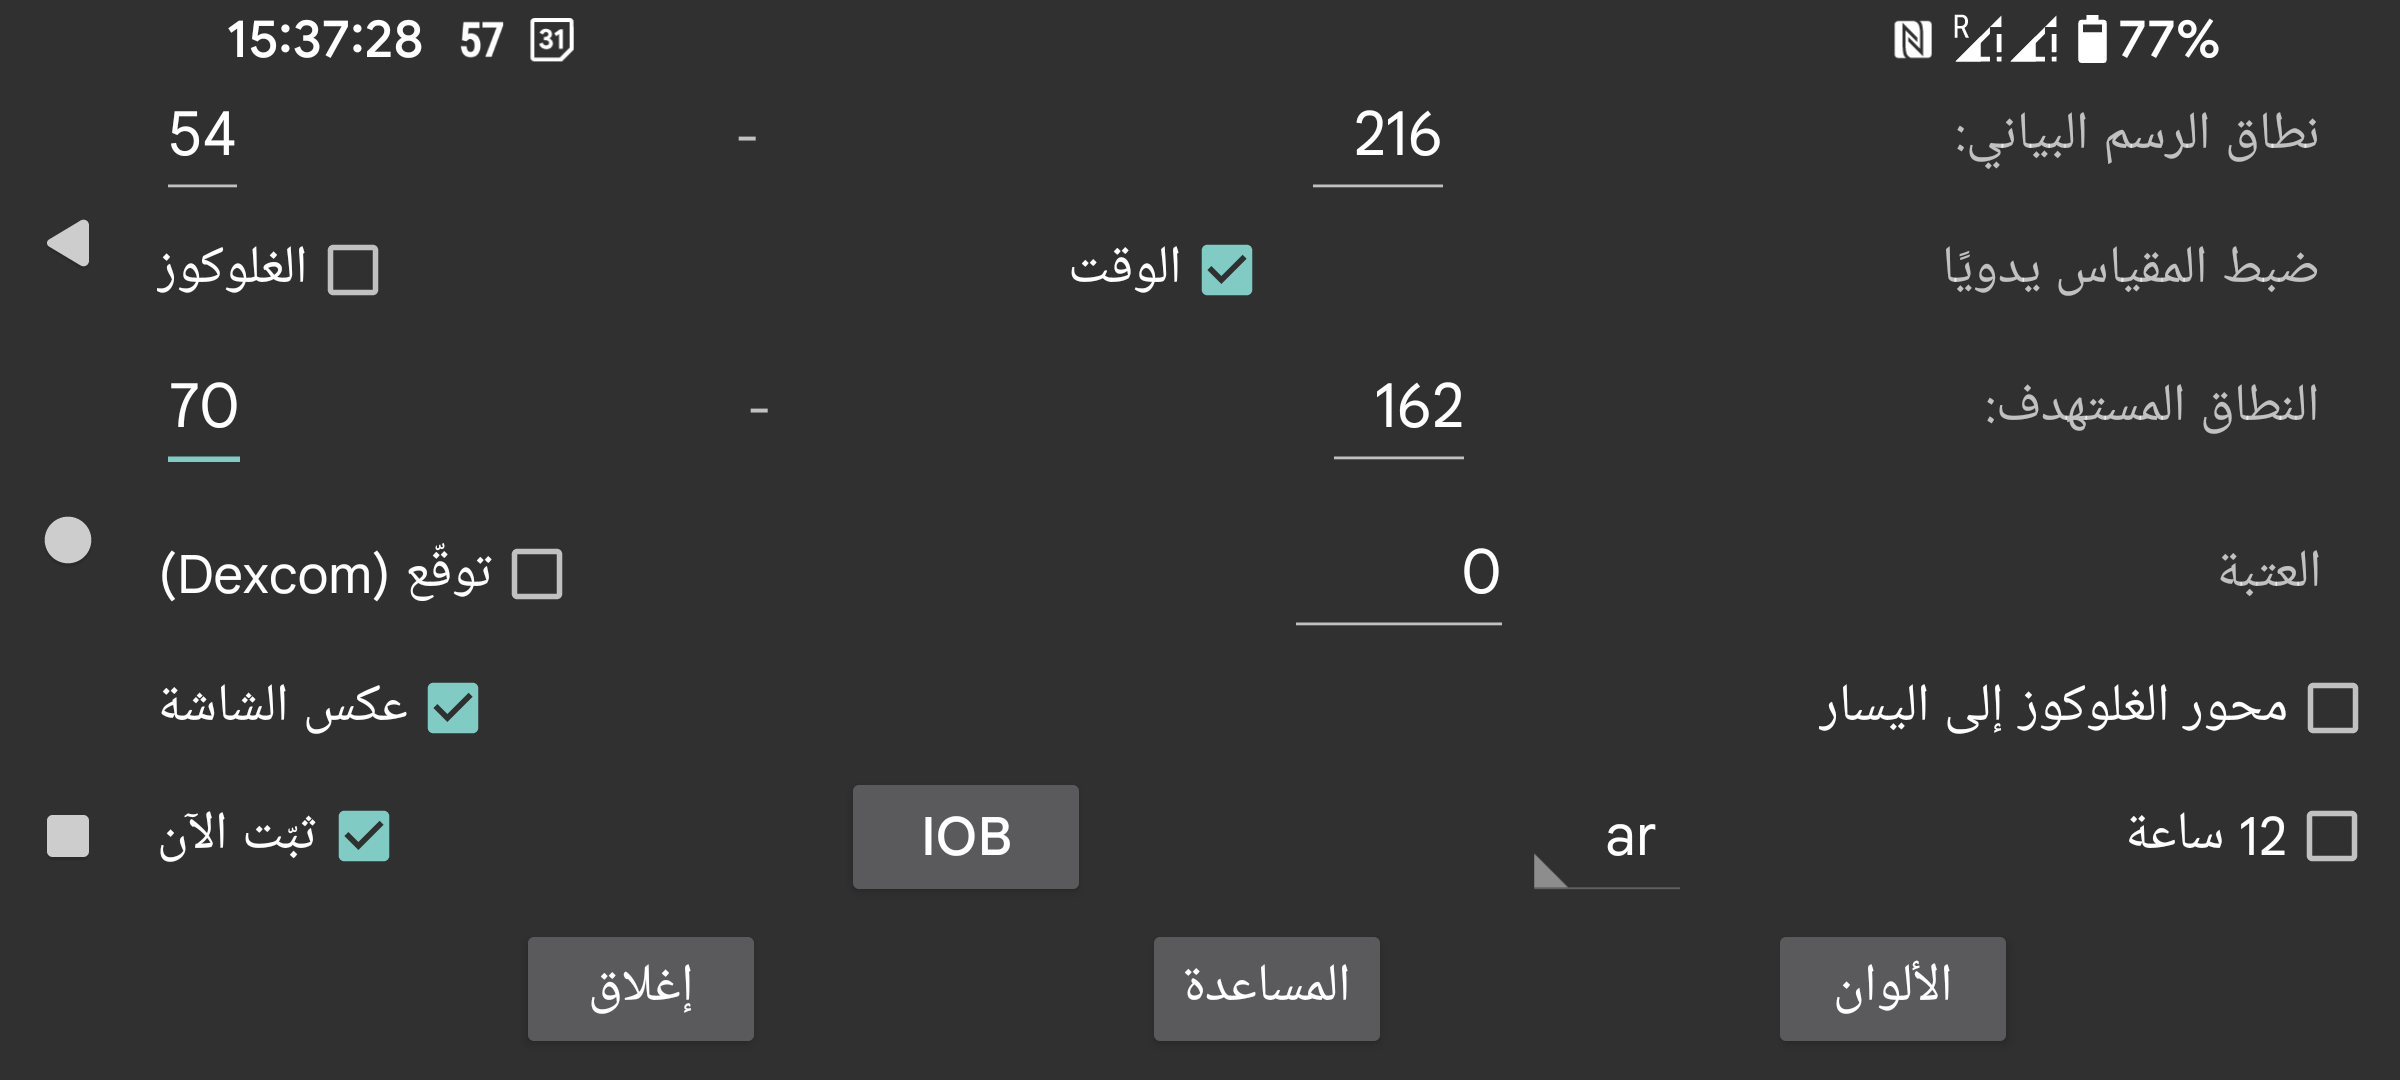Open the الألوان colors settings

(x=1892, y=987)
